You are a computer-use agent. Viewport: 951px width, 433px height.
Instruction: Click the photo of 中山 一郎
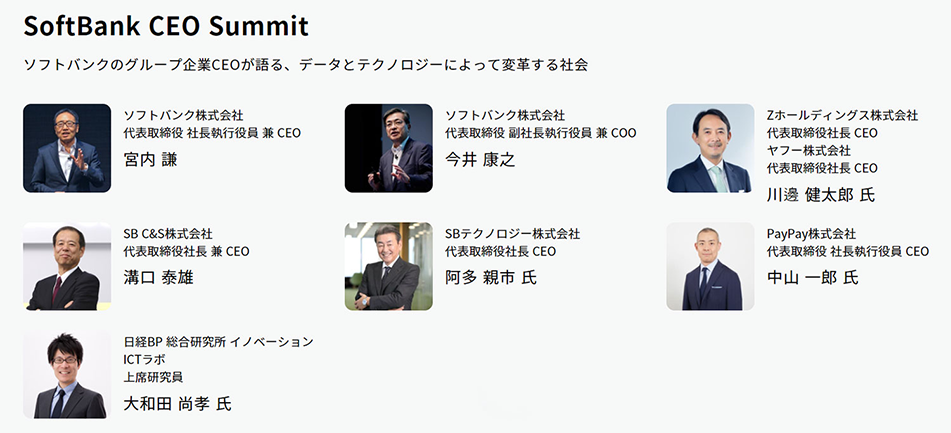[x=710, y=266]
